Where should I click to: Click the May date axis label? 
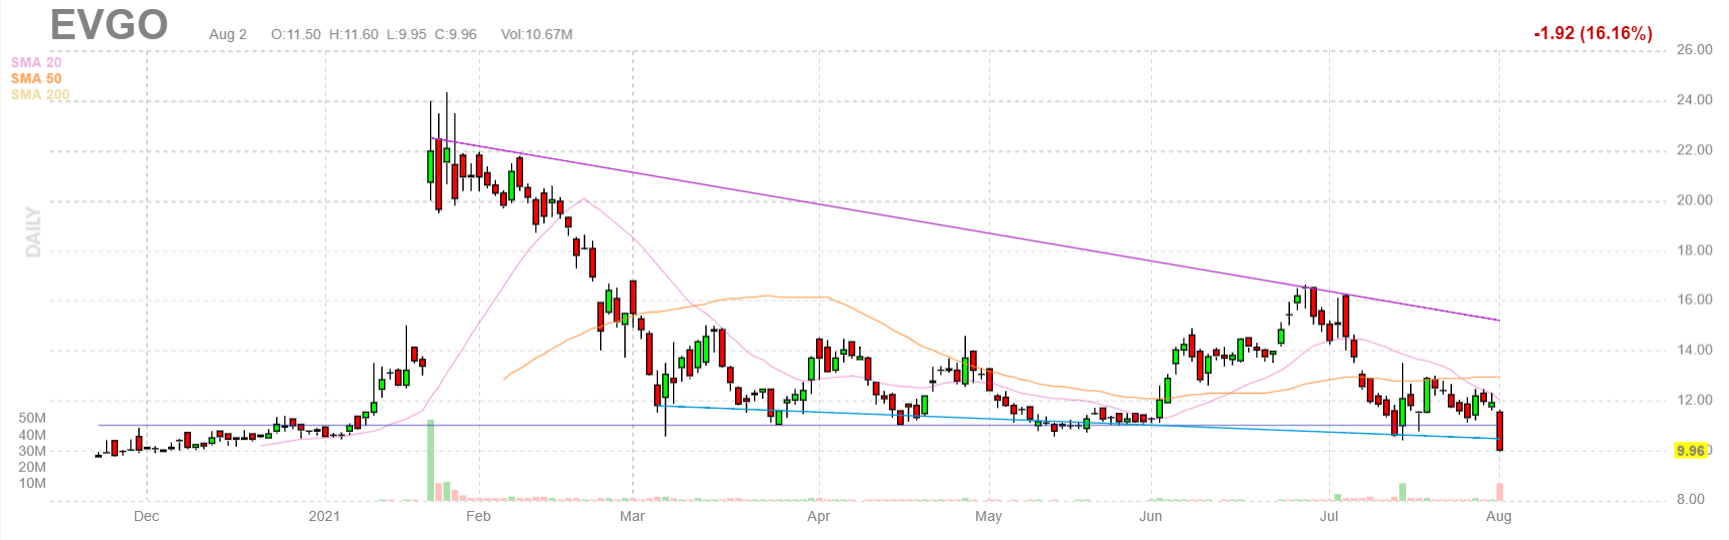click(988, 516)
